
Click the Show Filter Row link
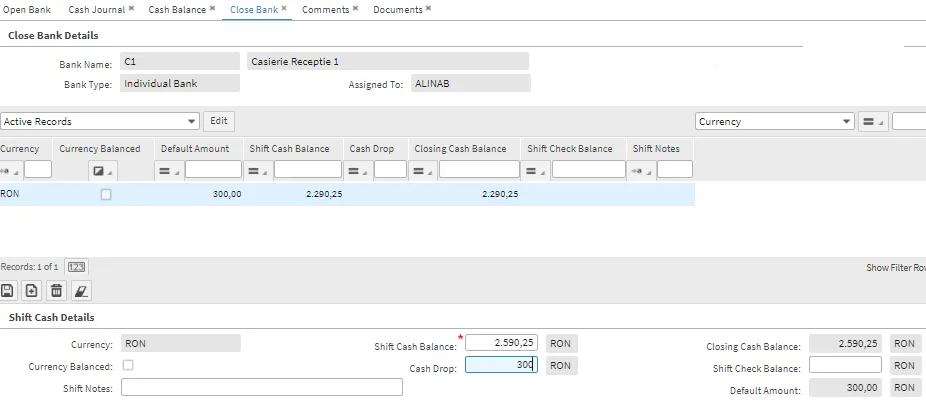896,267
